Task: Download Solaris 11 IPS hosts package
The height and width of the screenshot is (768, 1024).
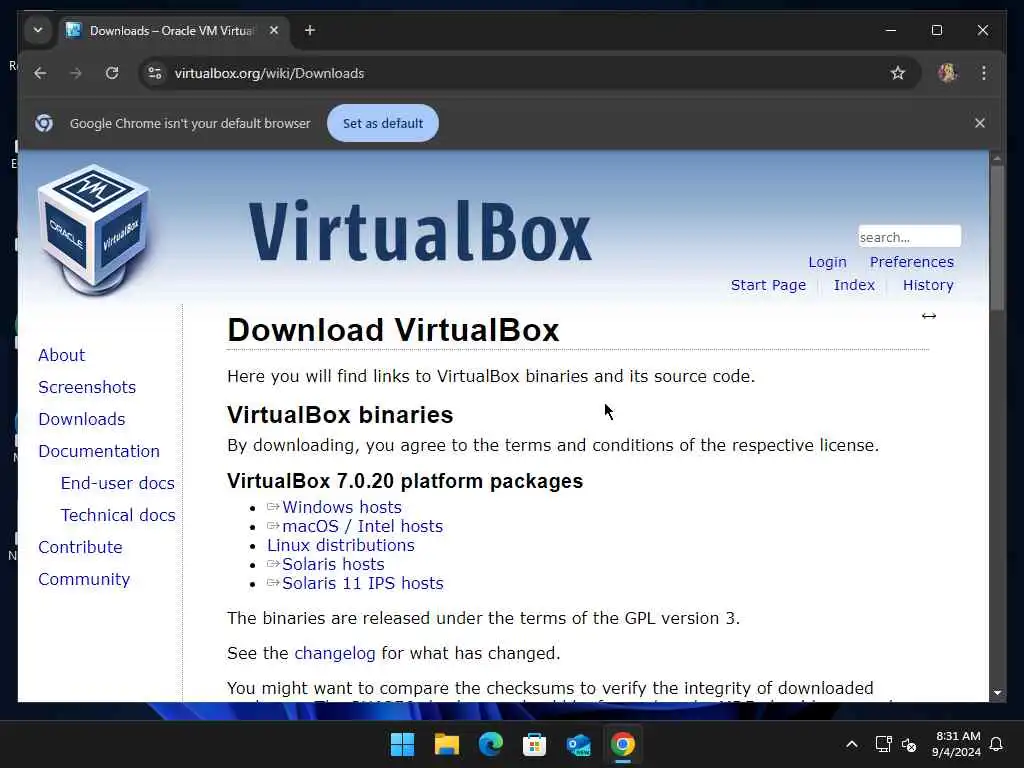Action: pos(362,583)
